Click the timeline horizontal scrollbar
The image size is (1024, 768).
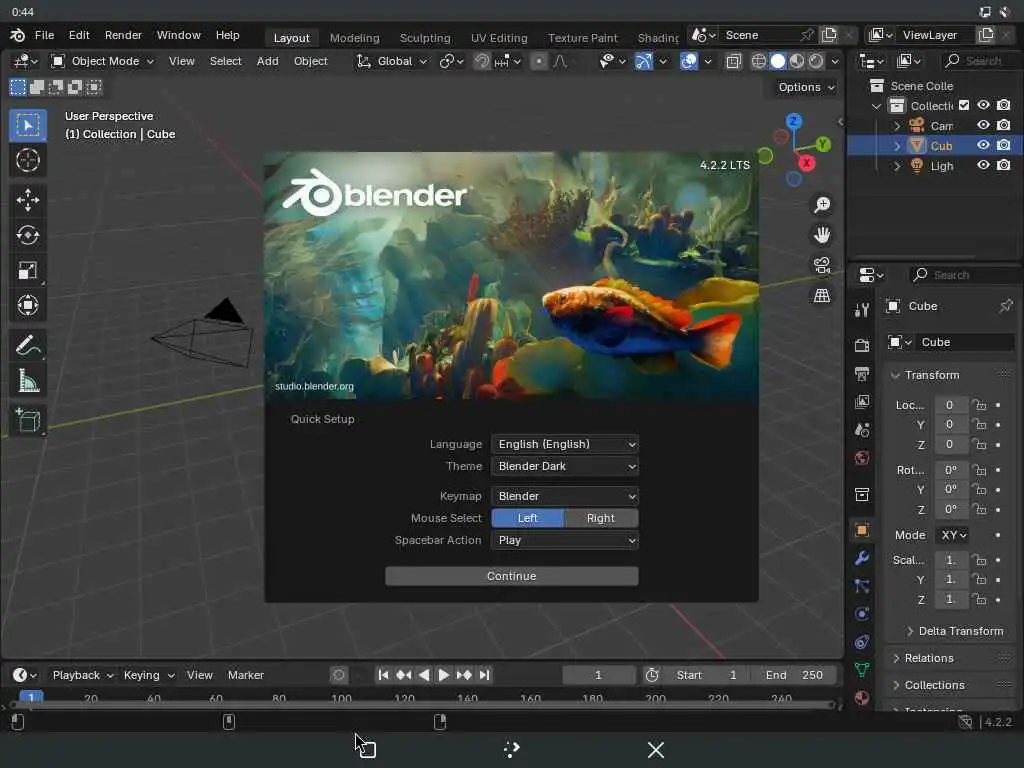(x=423, y=706)
